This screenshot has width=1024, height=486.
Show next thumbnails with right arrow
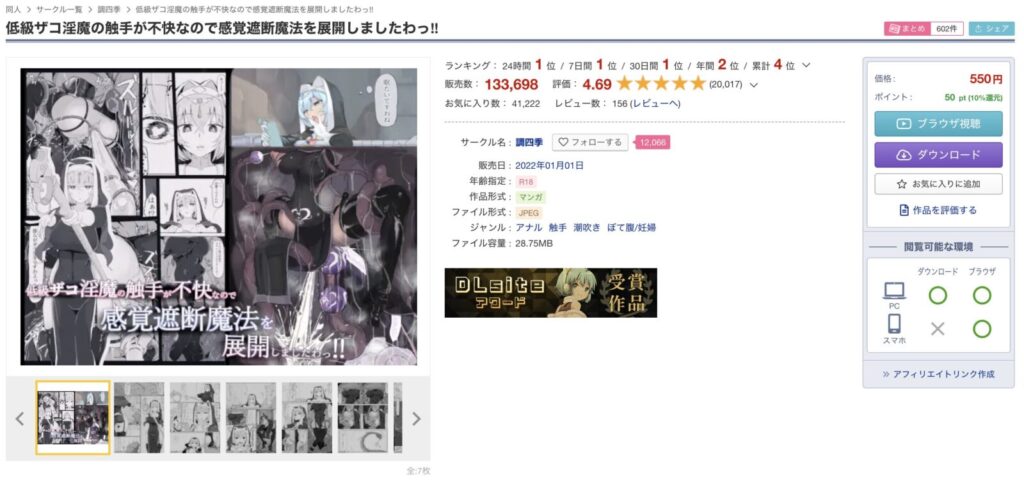[416, 419]
